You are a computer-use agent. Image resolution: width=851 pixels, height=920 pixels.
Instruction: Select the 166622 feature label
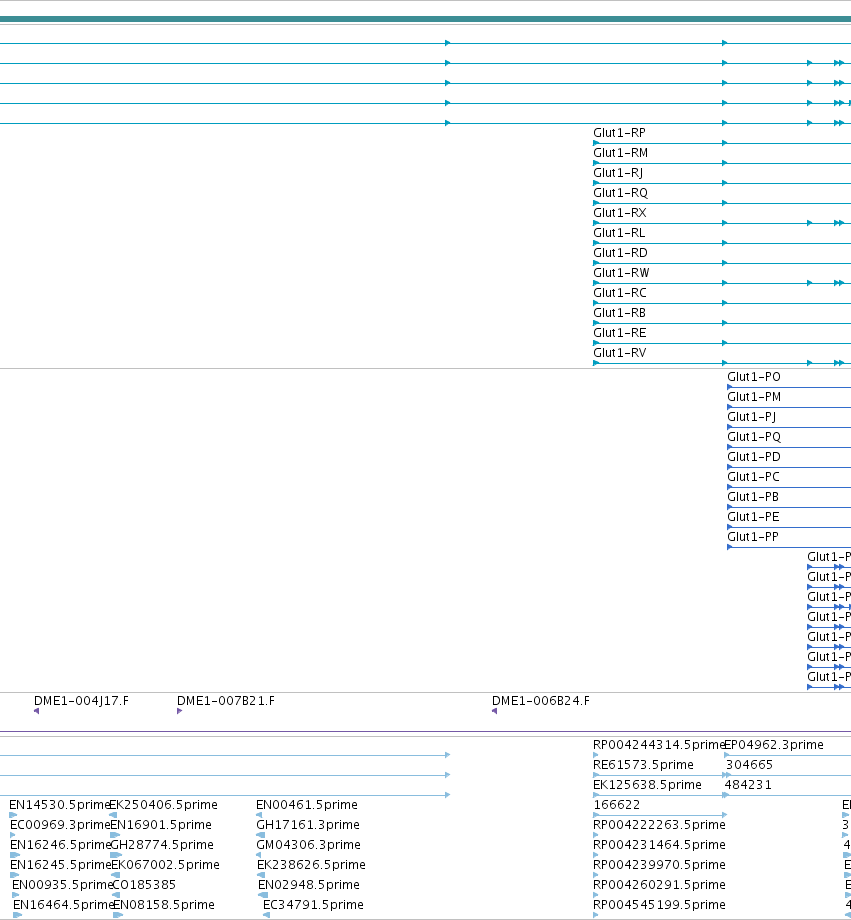[617, 805]
